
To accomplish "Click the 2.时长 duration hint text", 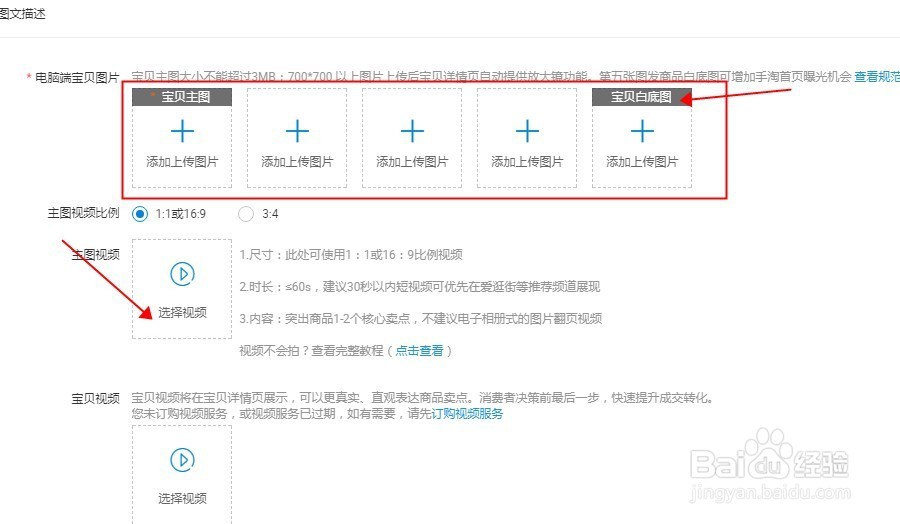I will [x=420, y=286].
